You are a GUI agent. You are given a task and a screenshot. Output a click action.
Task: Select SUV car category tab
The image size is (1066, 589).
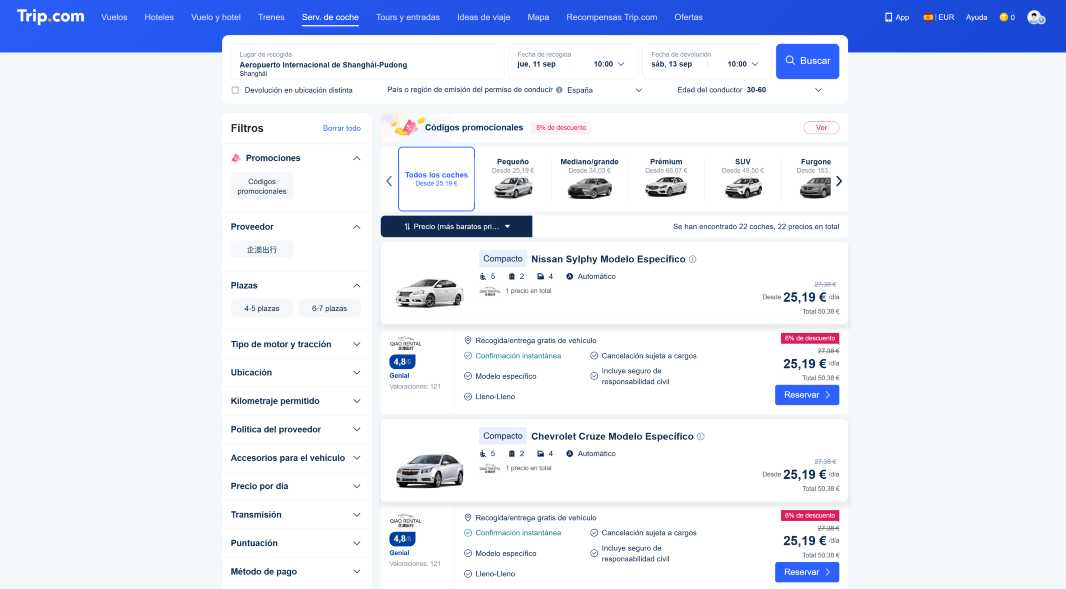click(x=742, y=179)
